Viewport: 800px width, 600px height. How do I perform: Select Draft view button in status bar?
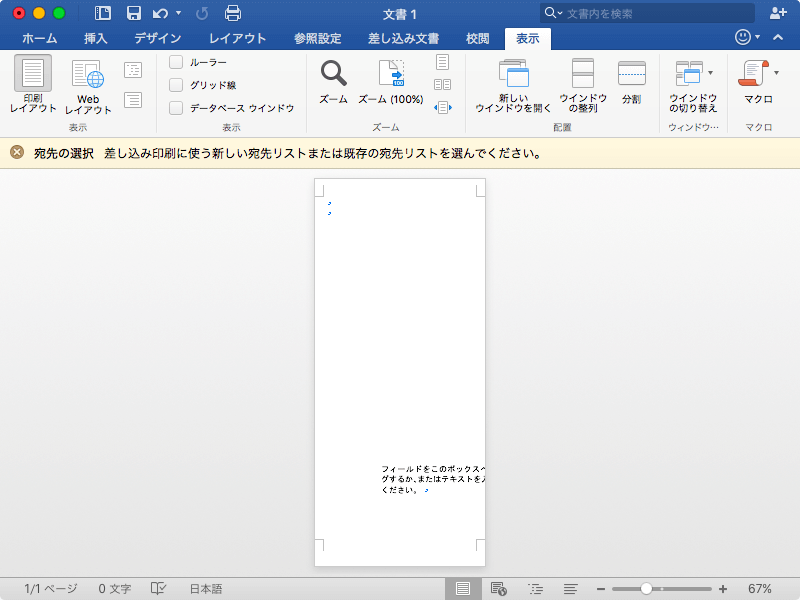click(x=570, y=589)
